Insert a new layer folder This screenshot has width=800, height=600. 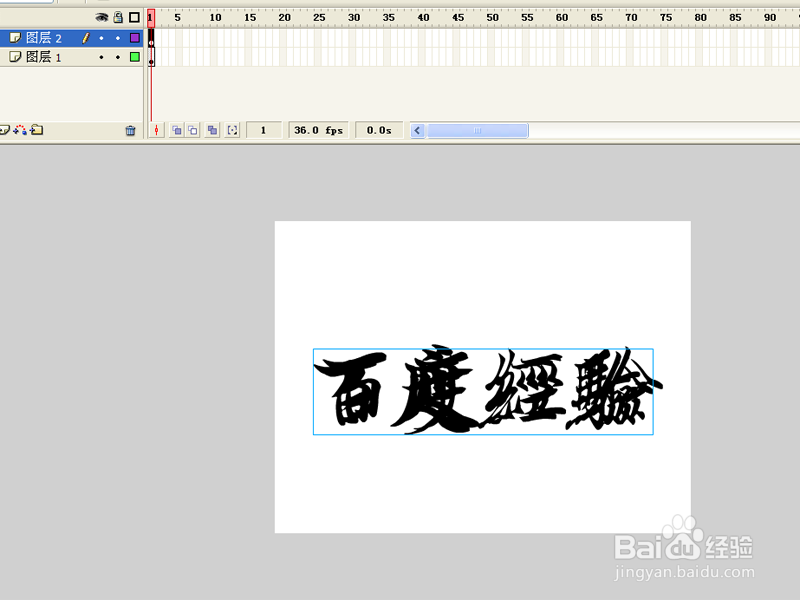(x=36, y=130)
